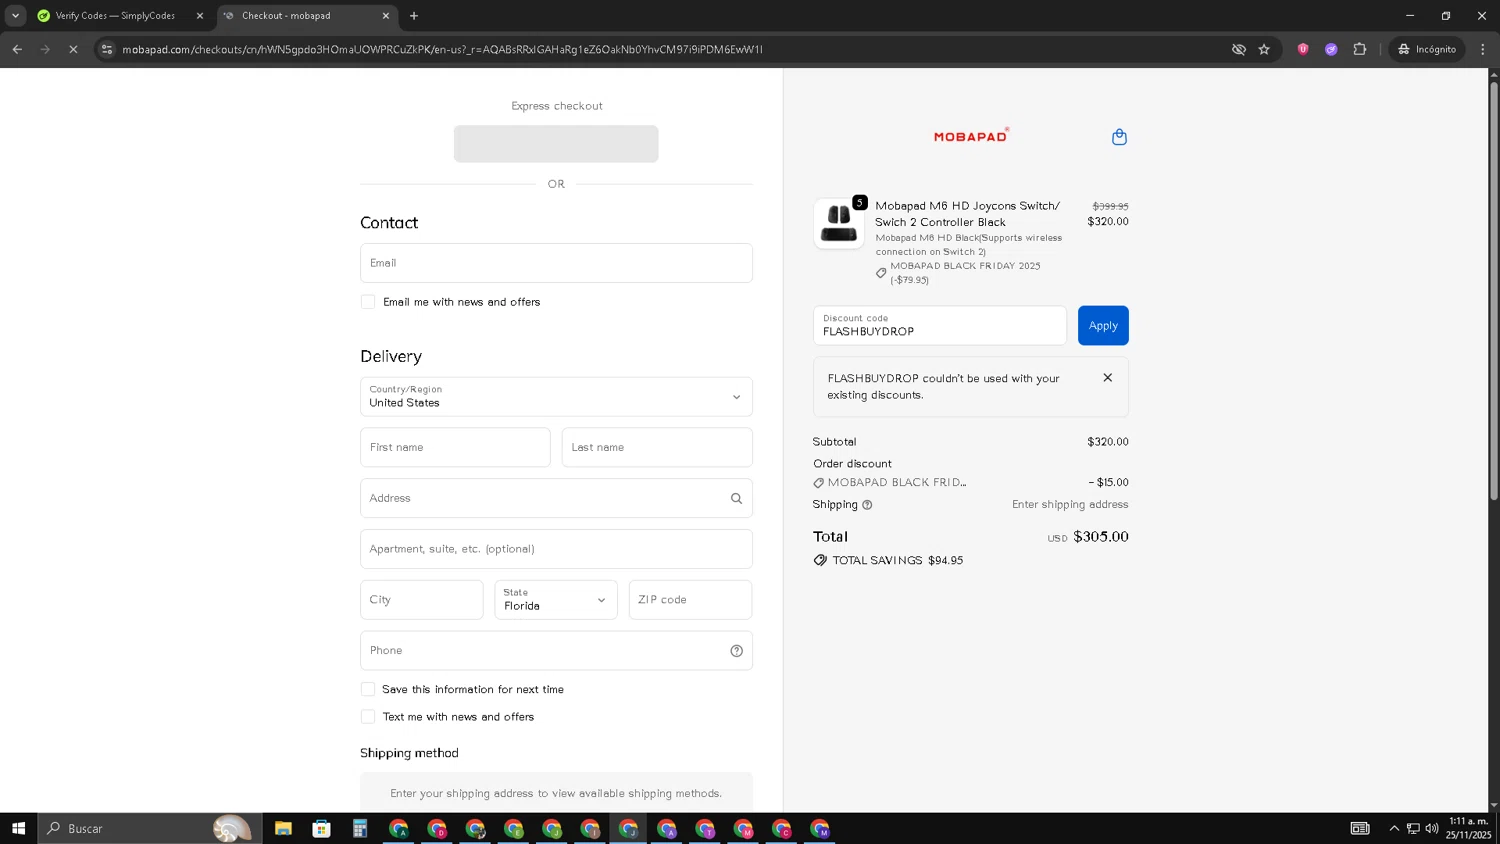Focus the Phone field

coord(556,651)
